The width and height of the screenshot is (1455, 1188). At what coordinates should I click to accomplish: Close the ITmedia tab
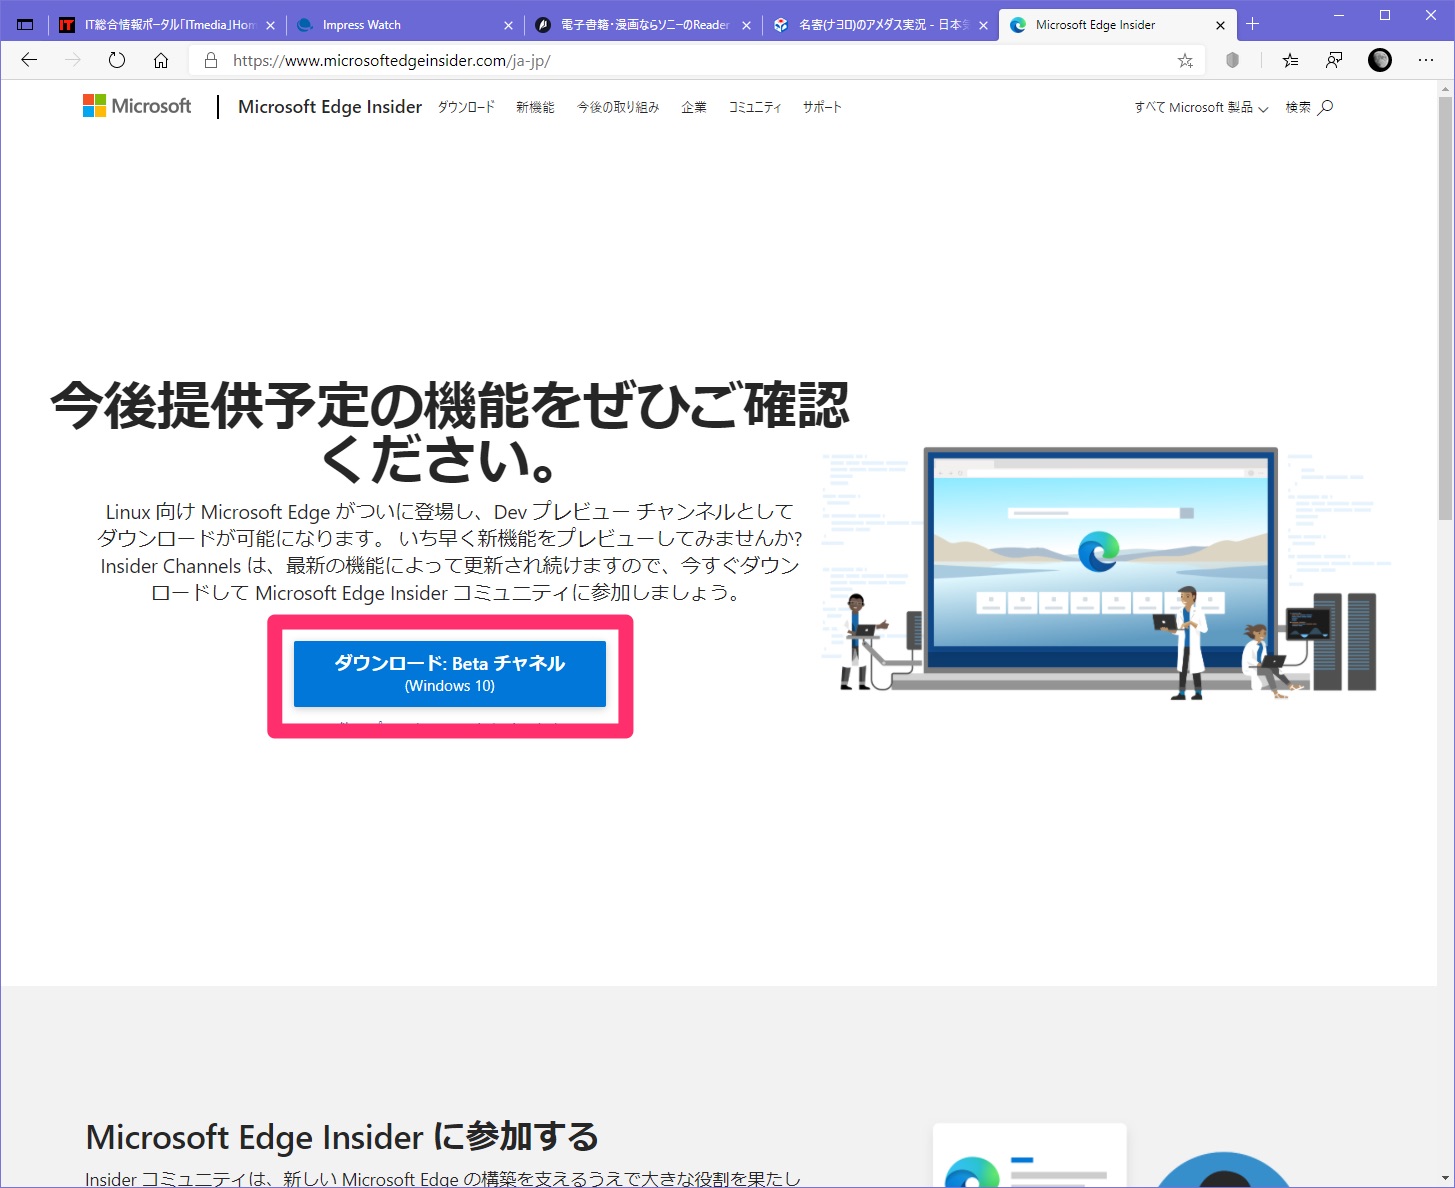(270, 25)
